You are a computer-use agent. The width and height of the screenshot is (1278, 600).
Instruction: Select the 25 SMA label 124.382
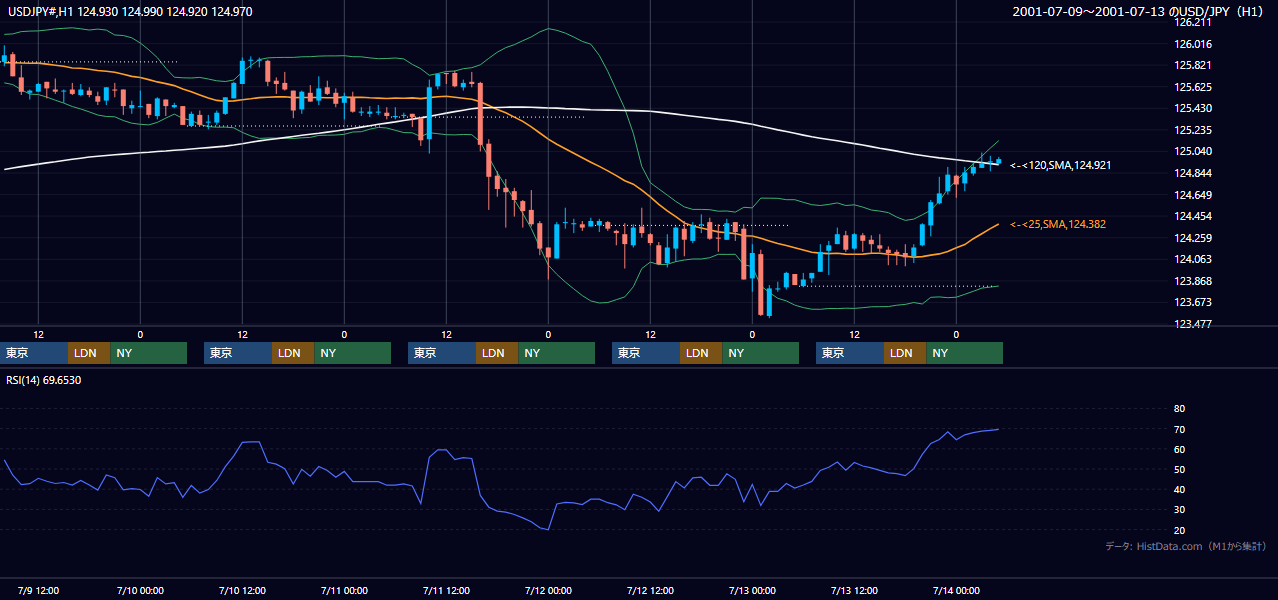click(x=1060, y=224)
